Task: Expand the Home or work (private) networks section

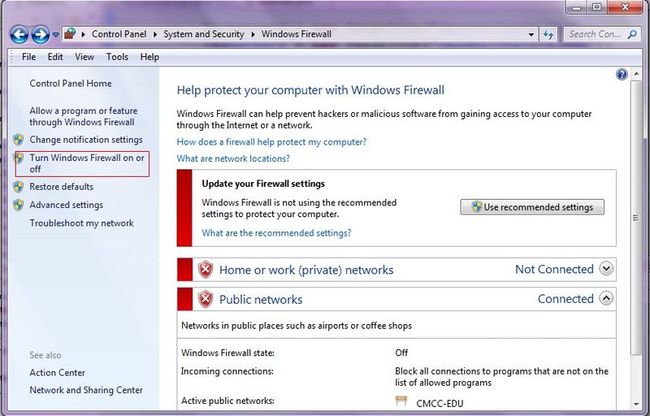Action: (x=606, y=269)
